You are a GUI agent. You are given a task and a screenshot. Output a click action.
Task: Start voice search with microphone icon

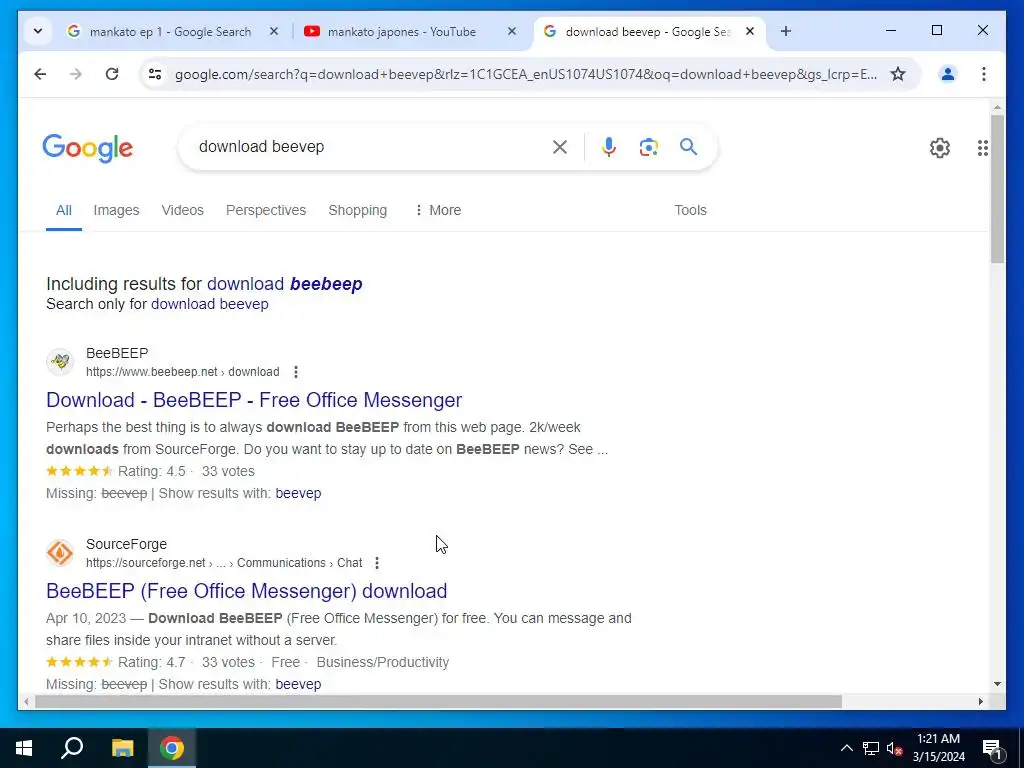pos(609,147)
